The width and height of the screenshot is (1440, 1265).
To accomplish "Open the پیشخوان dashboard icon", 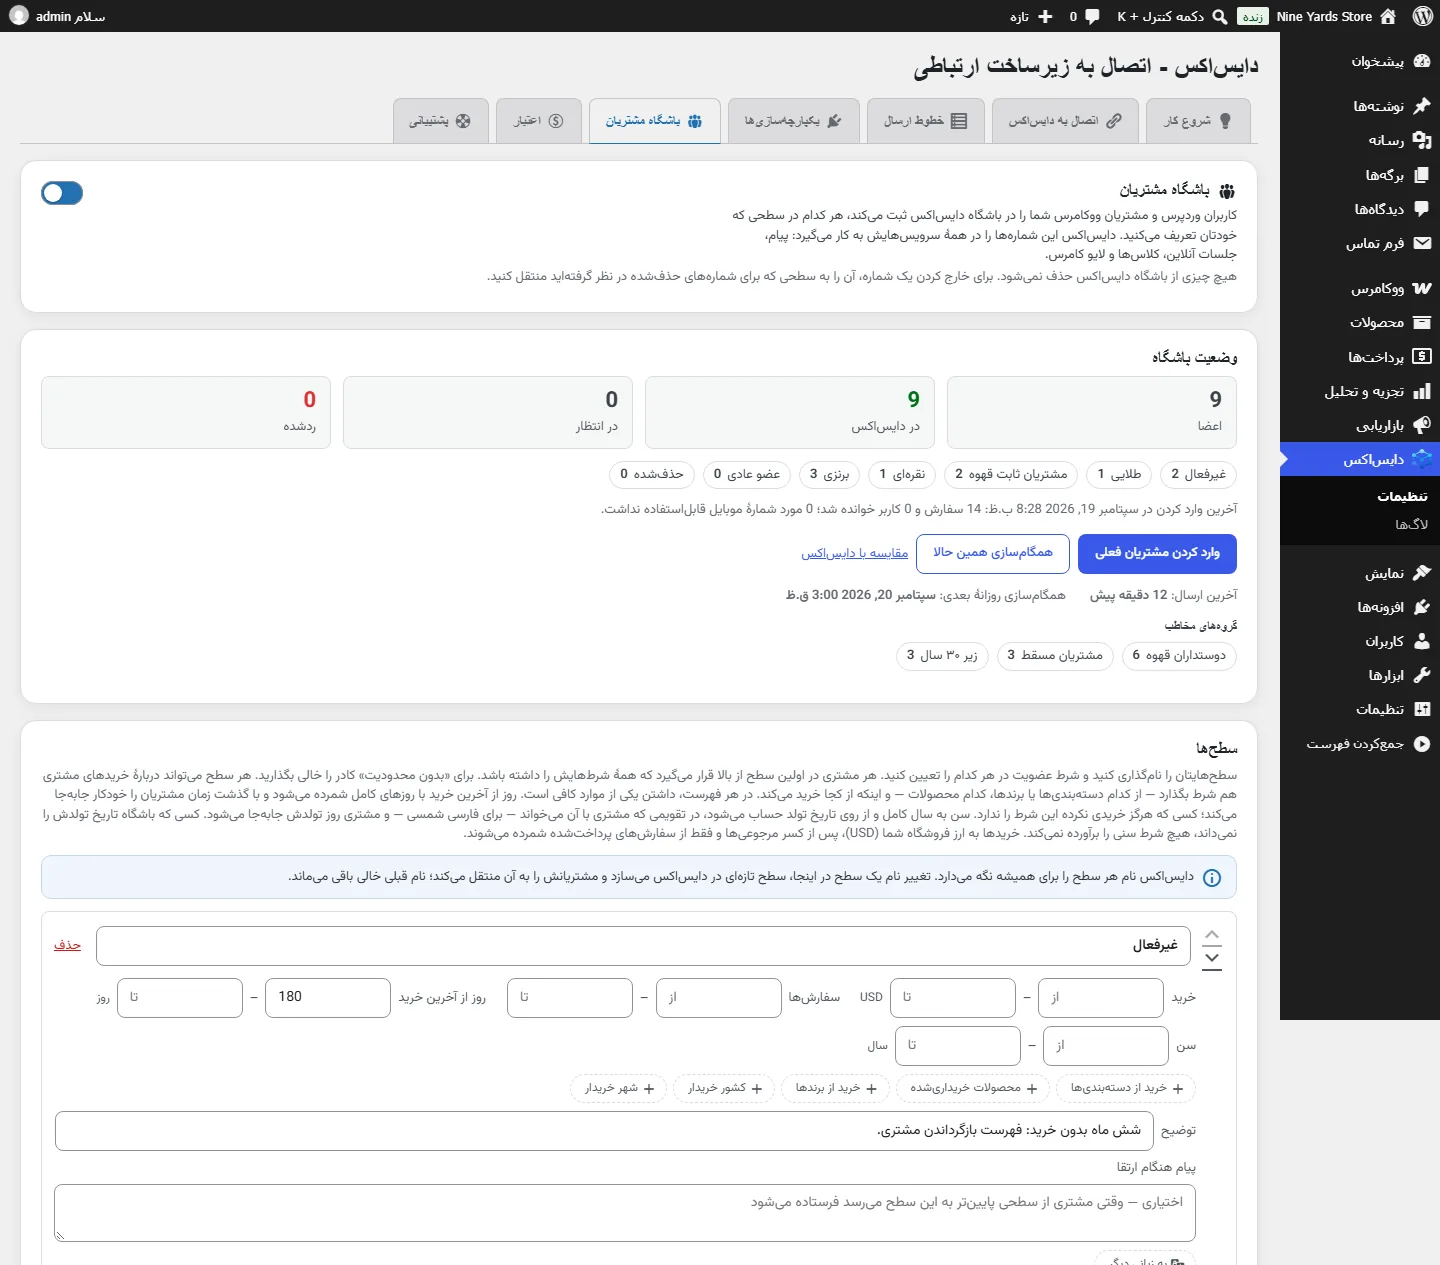I will coord(1422,61).
